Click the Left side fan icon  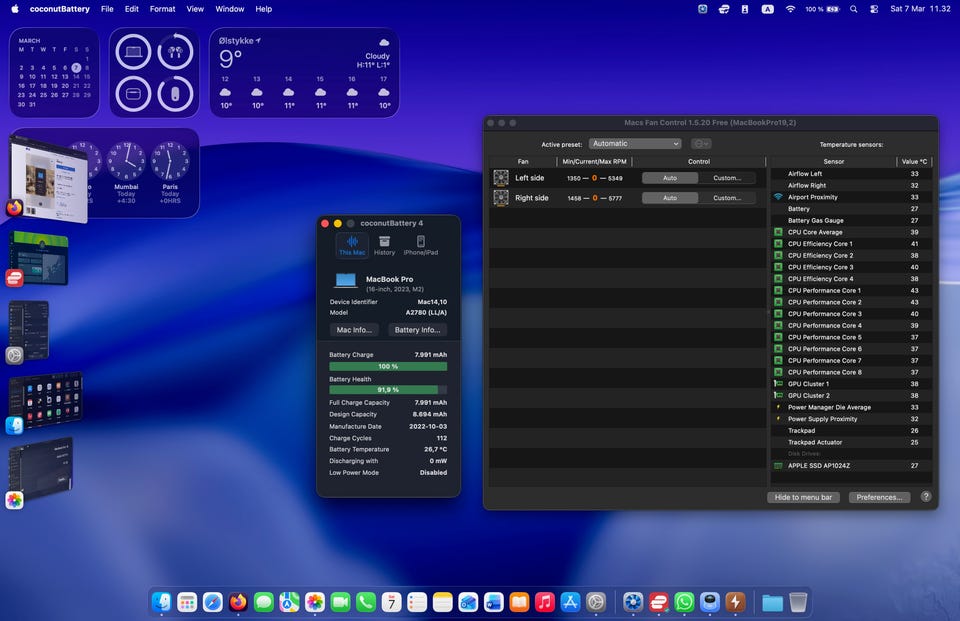click(x=501, y=178)
